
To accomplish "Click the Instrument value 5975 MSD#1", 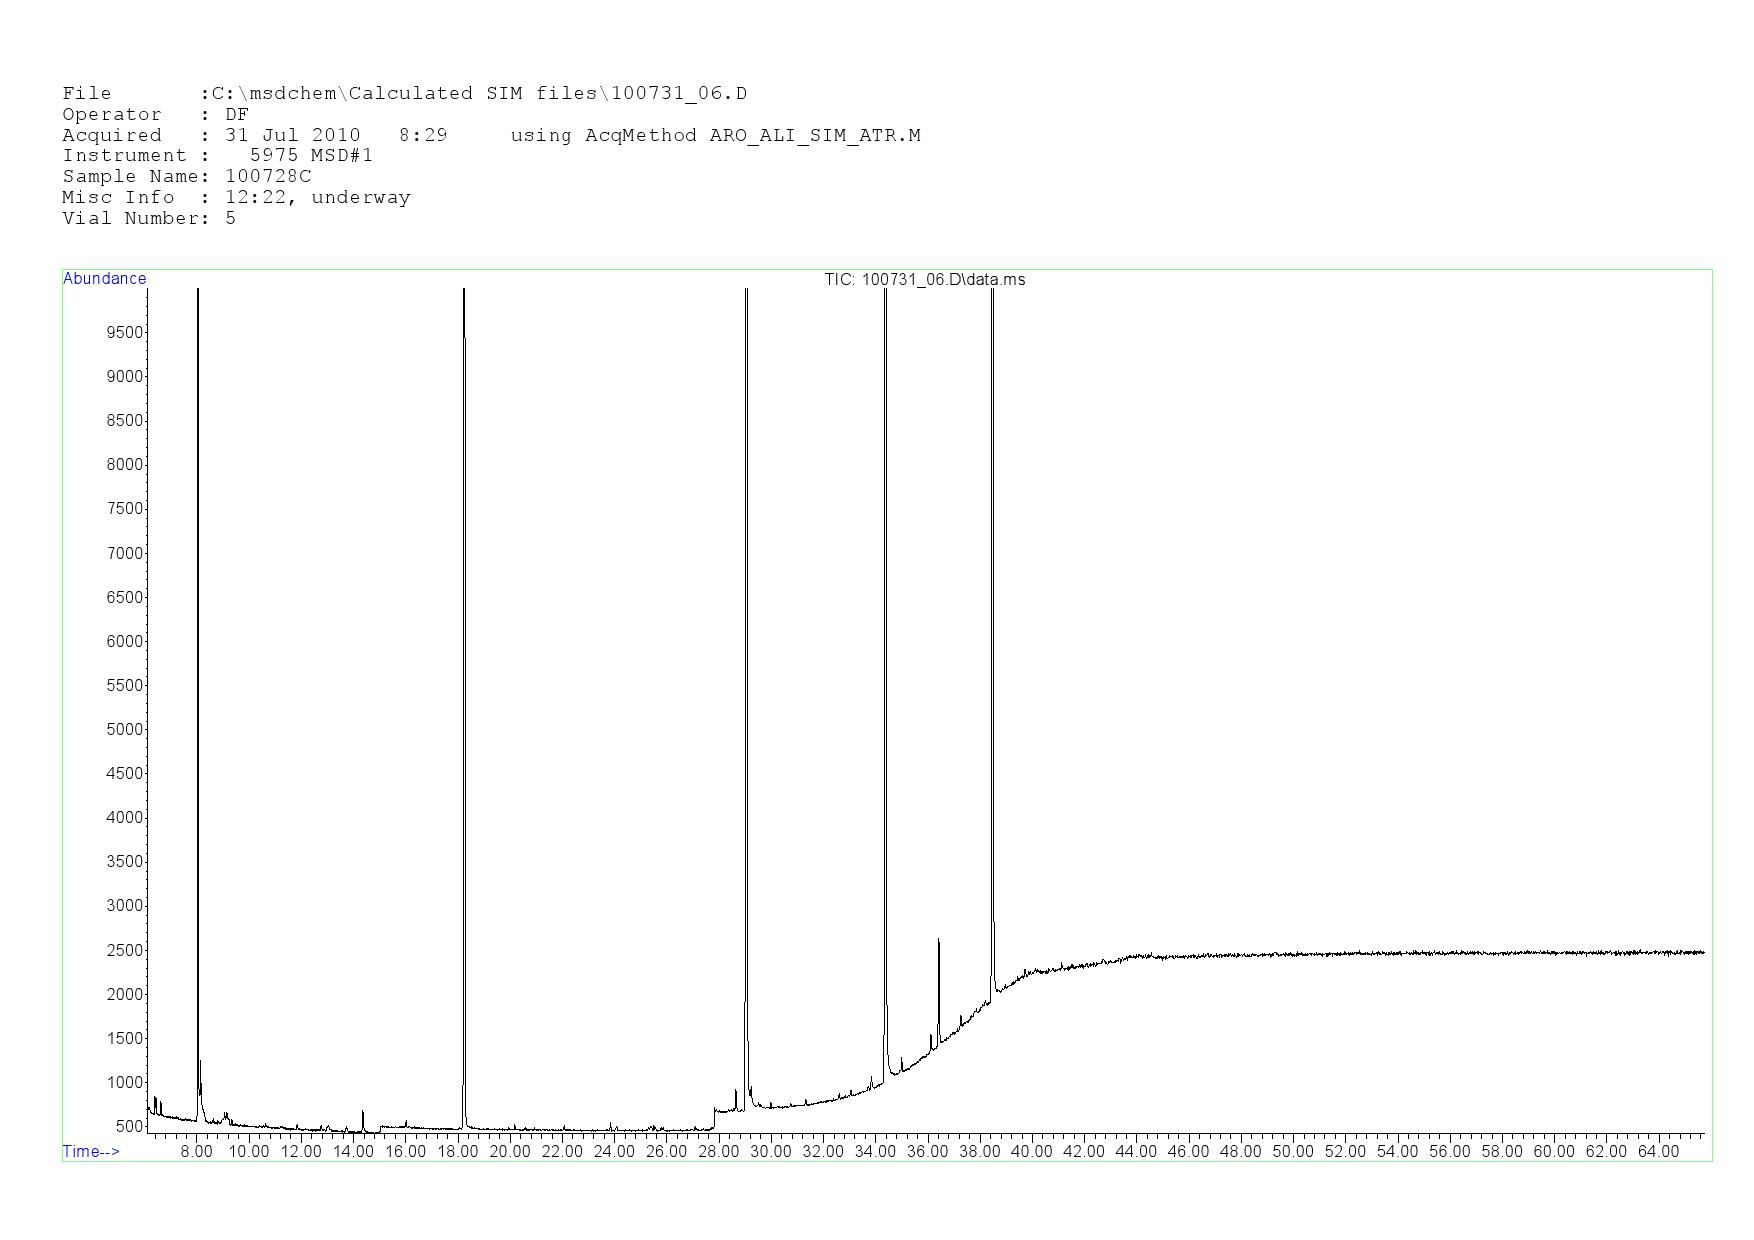I will point(311,155).
